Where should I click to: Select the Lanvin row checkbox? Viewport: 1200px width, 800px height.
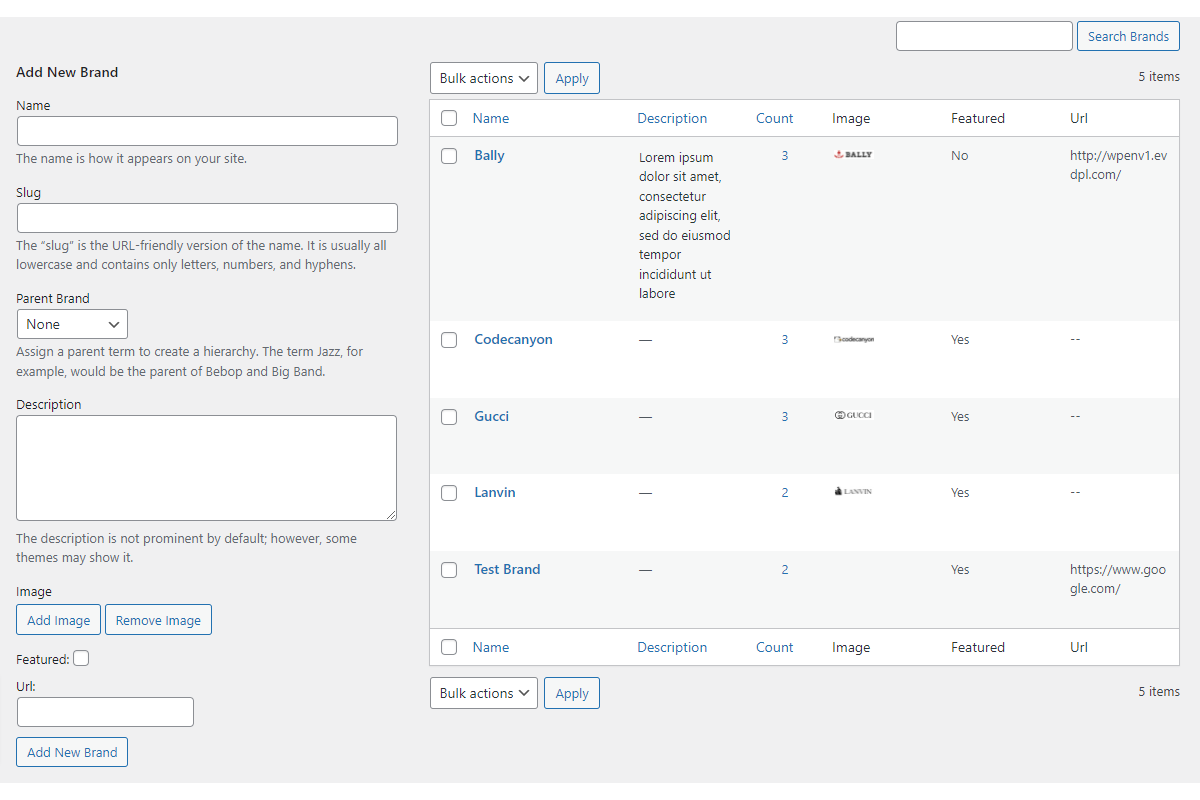point(449,493)
